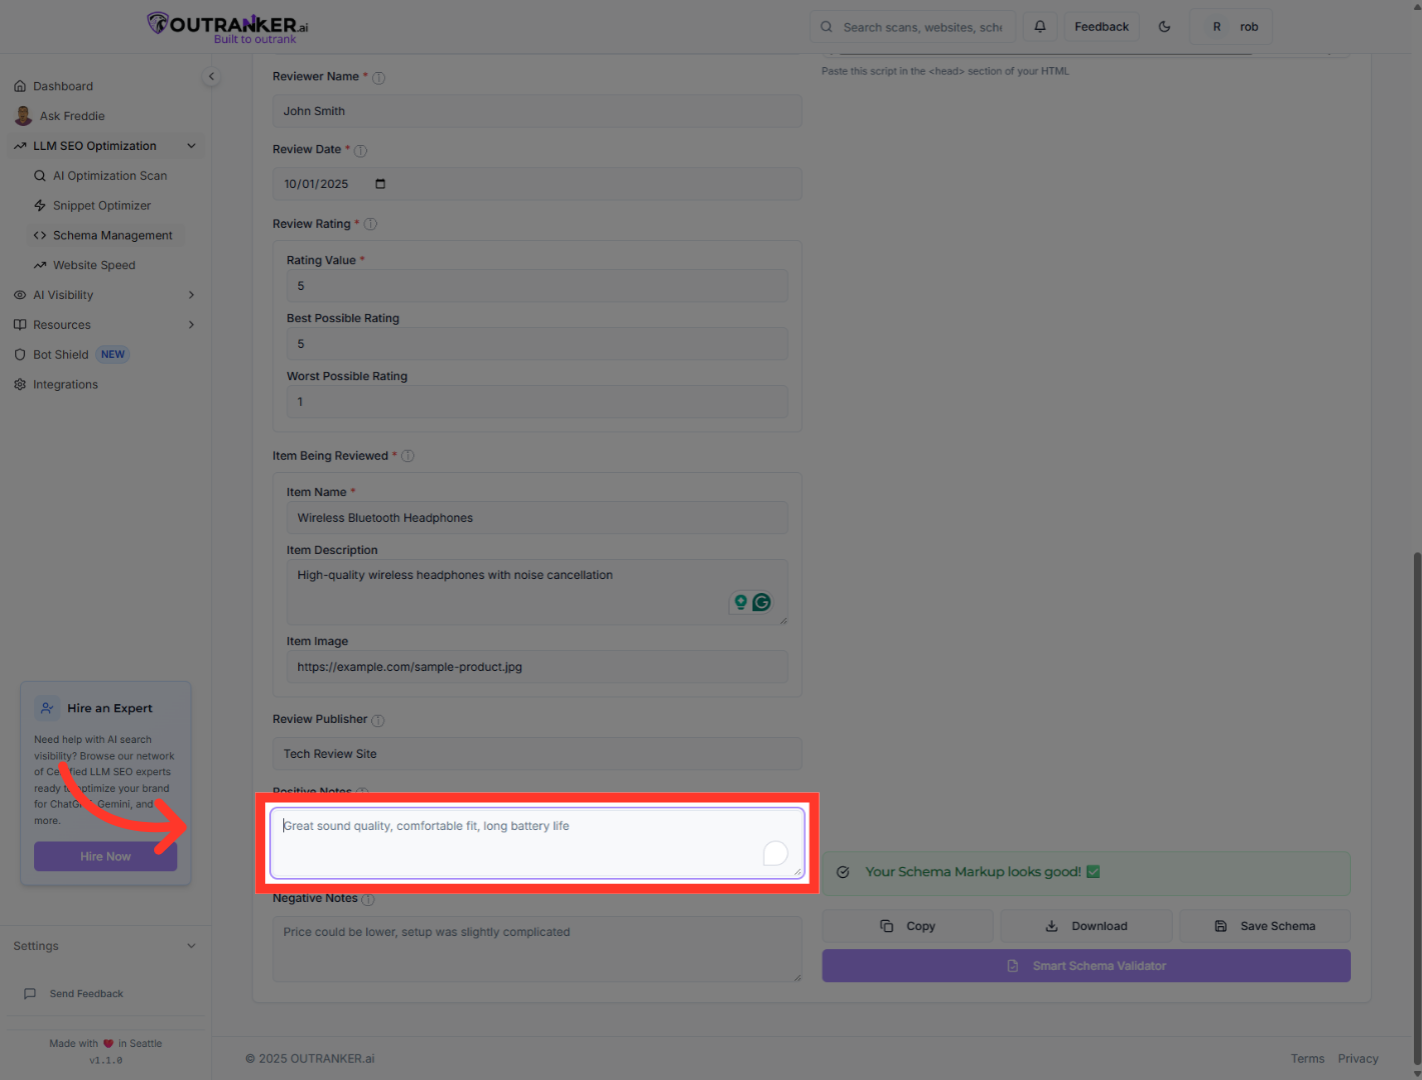The height and width of the screenshot is (1080, 1422).
Task: Open the rob user profile menu
Action: pyautogui.click(x=1231, y=27)
